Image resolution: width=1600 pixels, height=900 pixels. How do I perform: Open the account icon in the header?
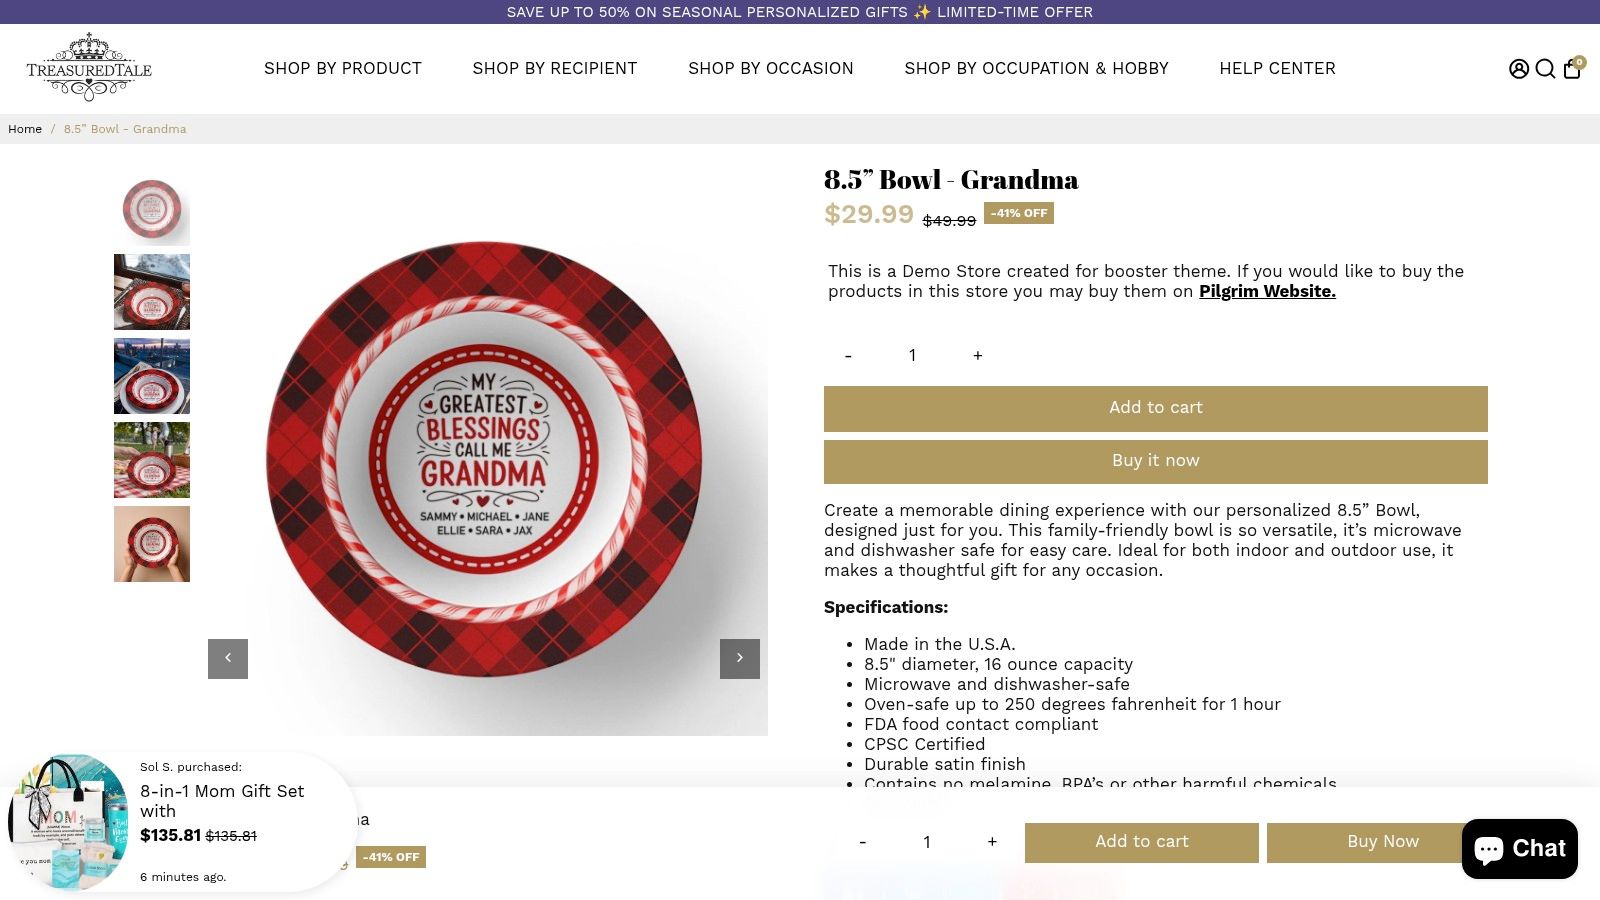(x=1518, y=68)
